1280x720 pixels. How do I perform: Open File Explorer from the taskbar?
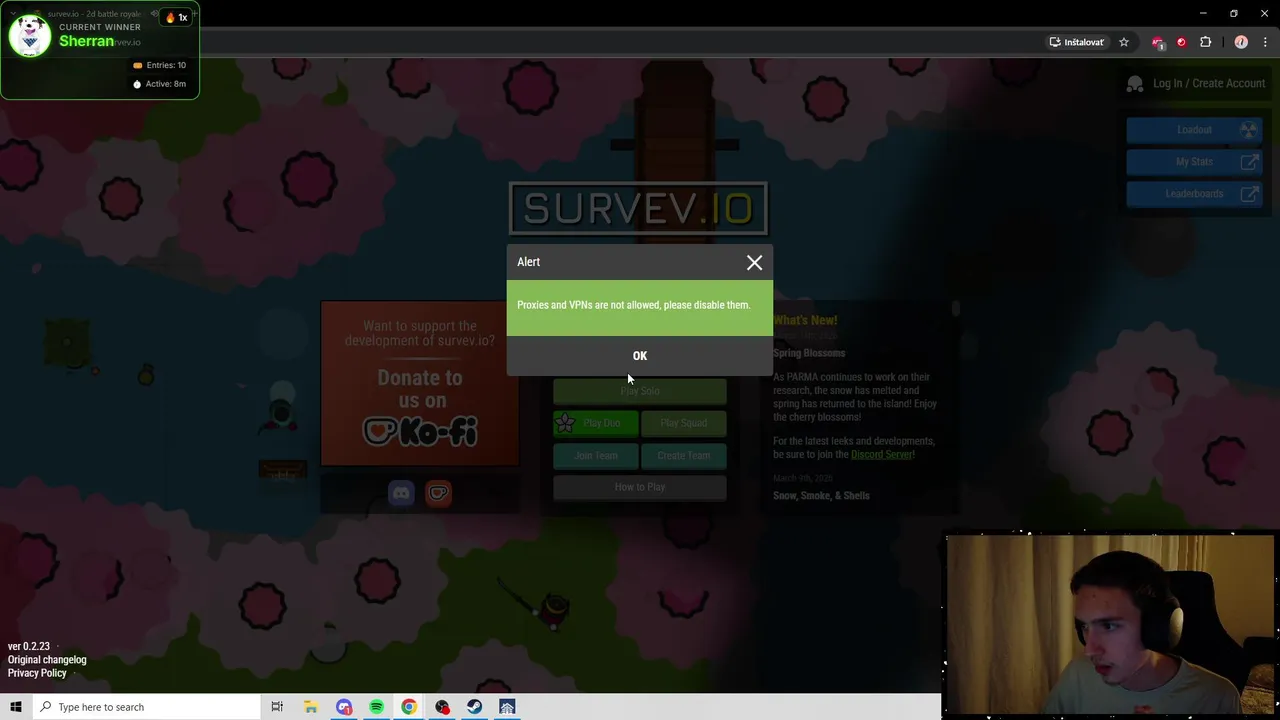tap(311, 707)
